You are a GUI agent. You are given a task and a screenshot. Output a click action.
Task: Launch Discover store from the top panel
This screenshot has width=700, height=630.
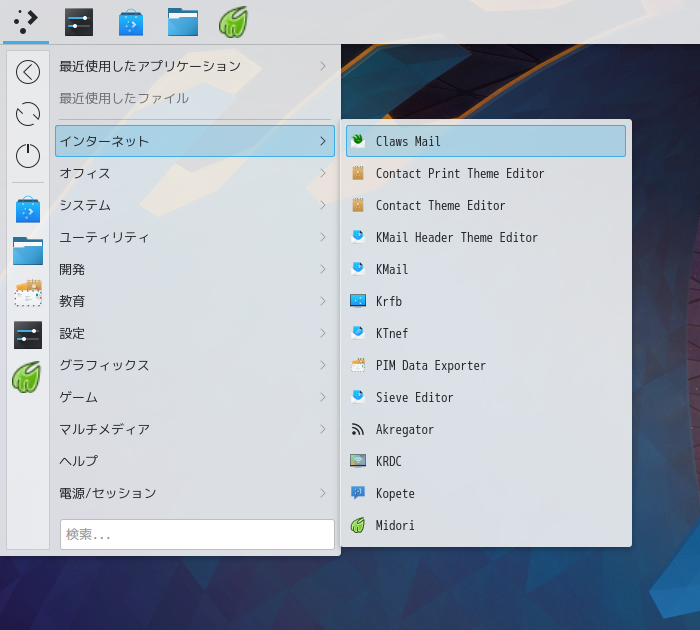pos(131,23)
